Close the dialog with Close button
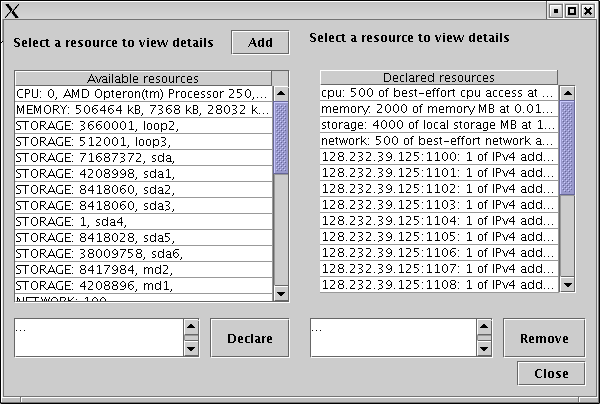Screen dimensions: 600x404 click(x=551, y=373)
